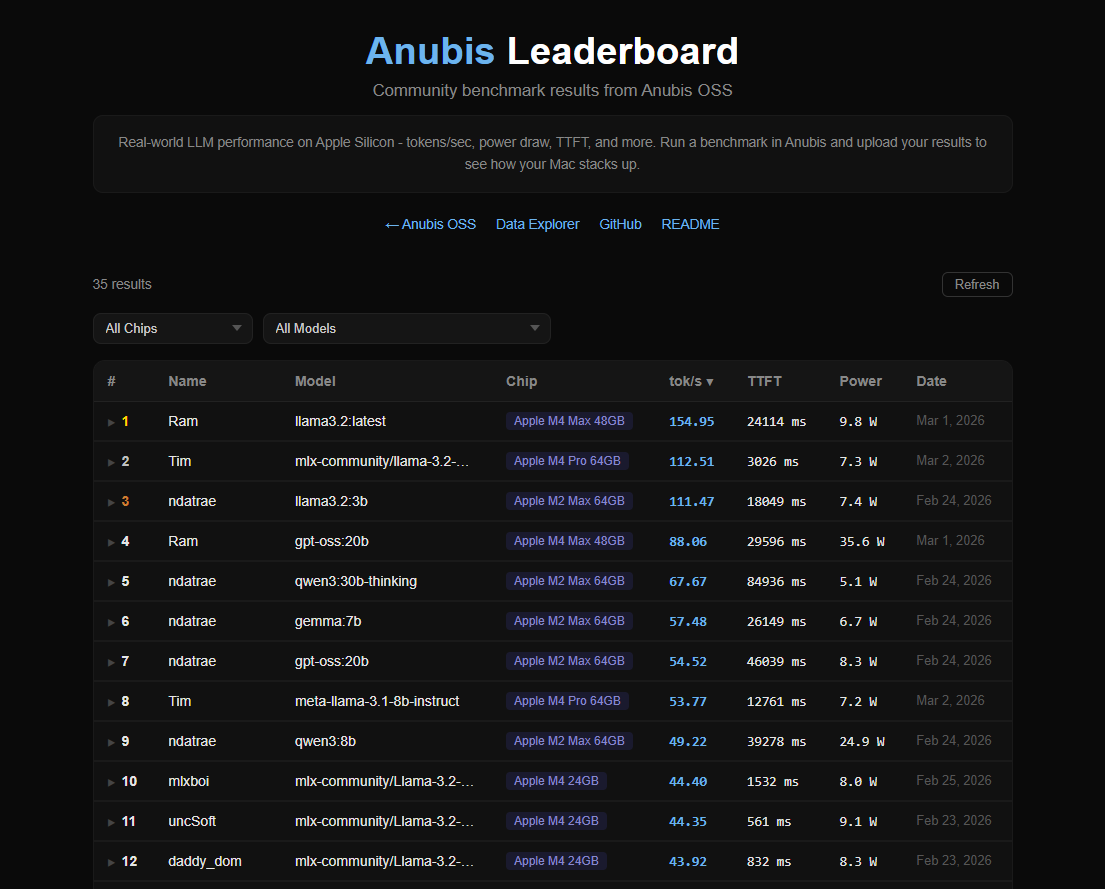Screen dimensions: 1105x889
Task: Expand the rank 12 daddy_dom row
Action: pos(112,862)
